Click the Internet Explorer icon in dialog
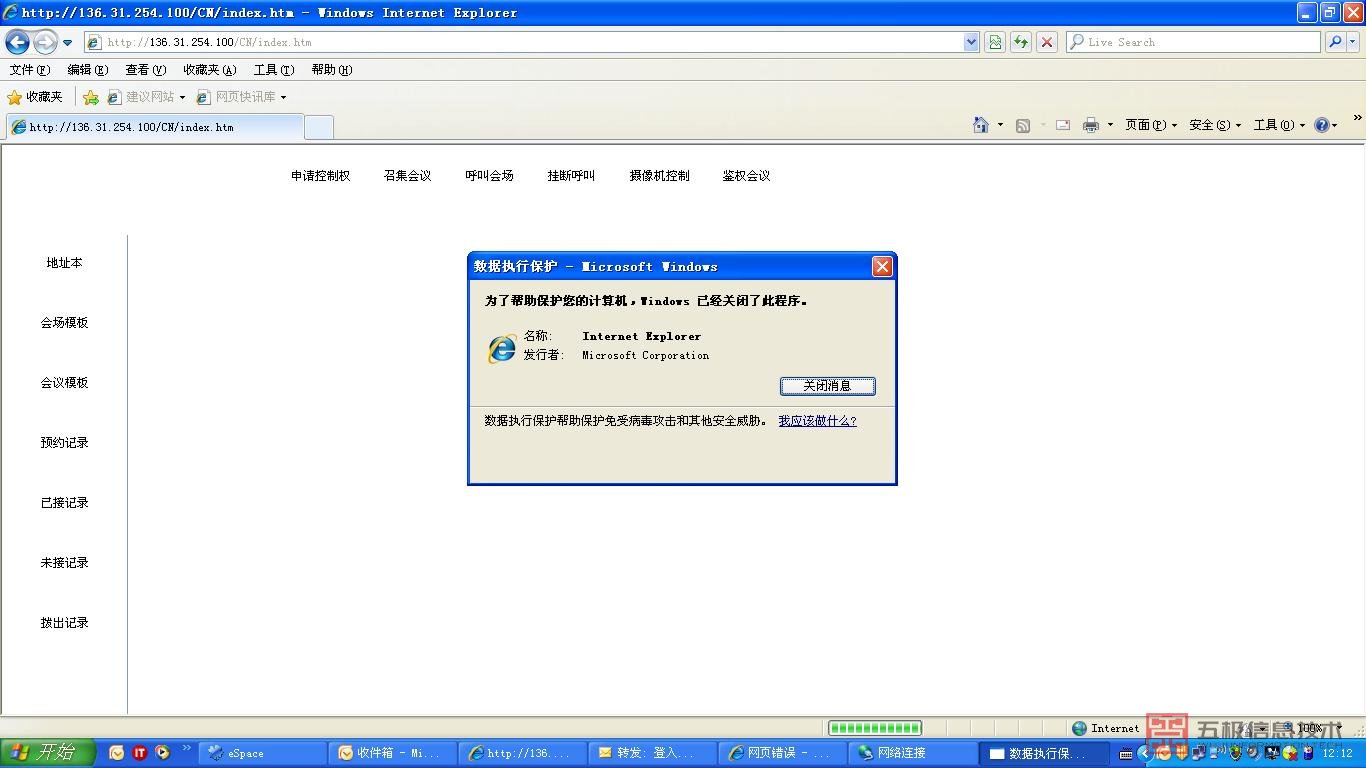 (502, 349)
